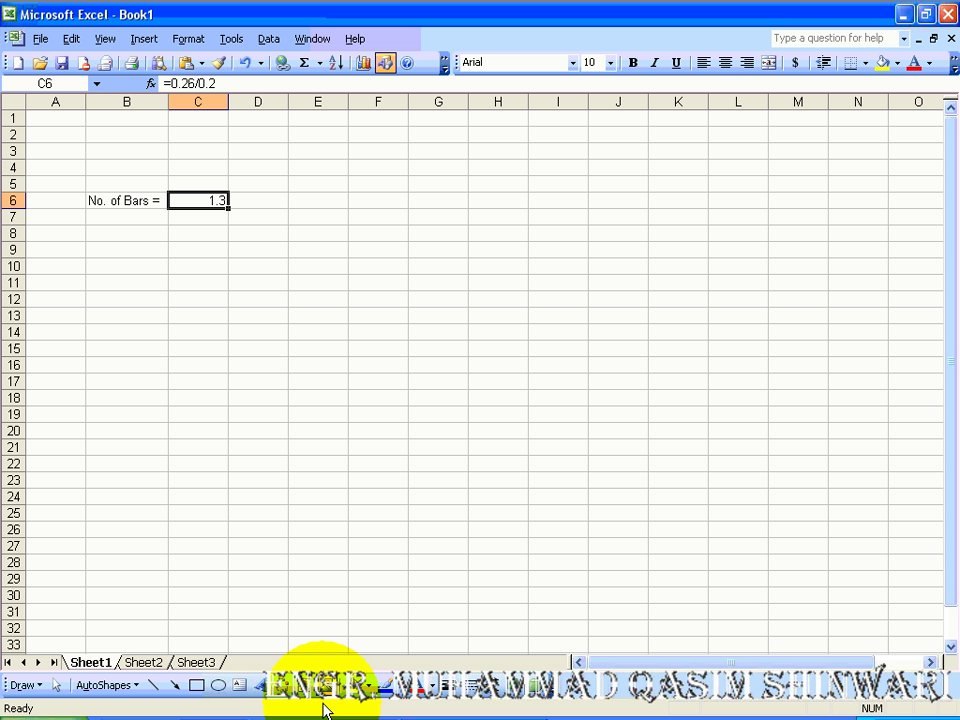Open the Draw menu button

tap(26, 685)
